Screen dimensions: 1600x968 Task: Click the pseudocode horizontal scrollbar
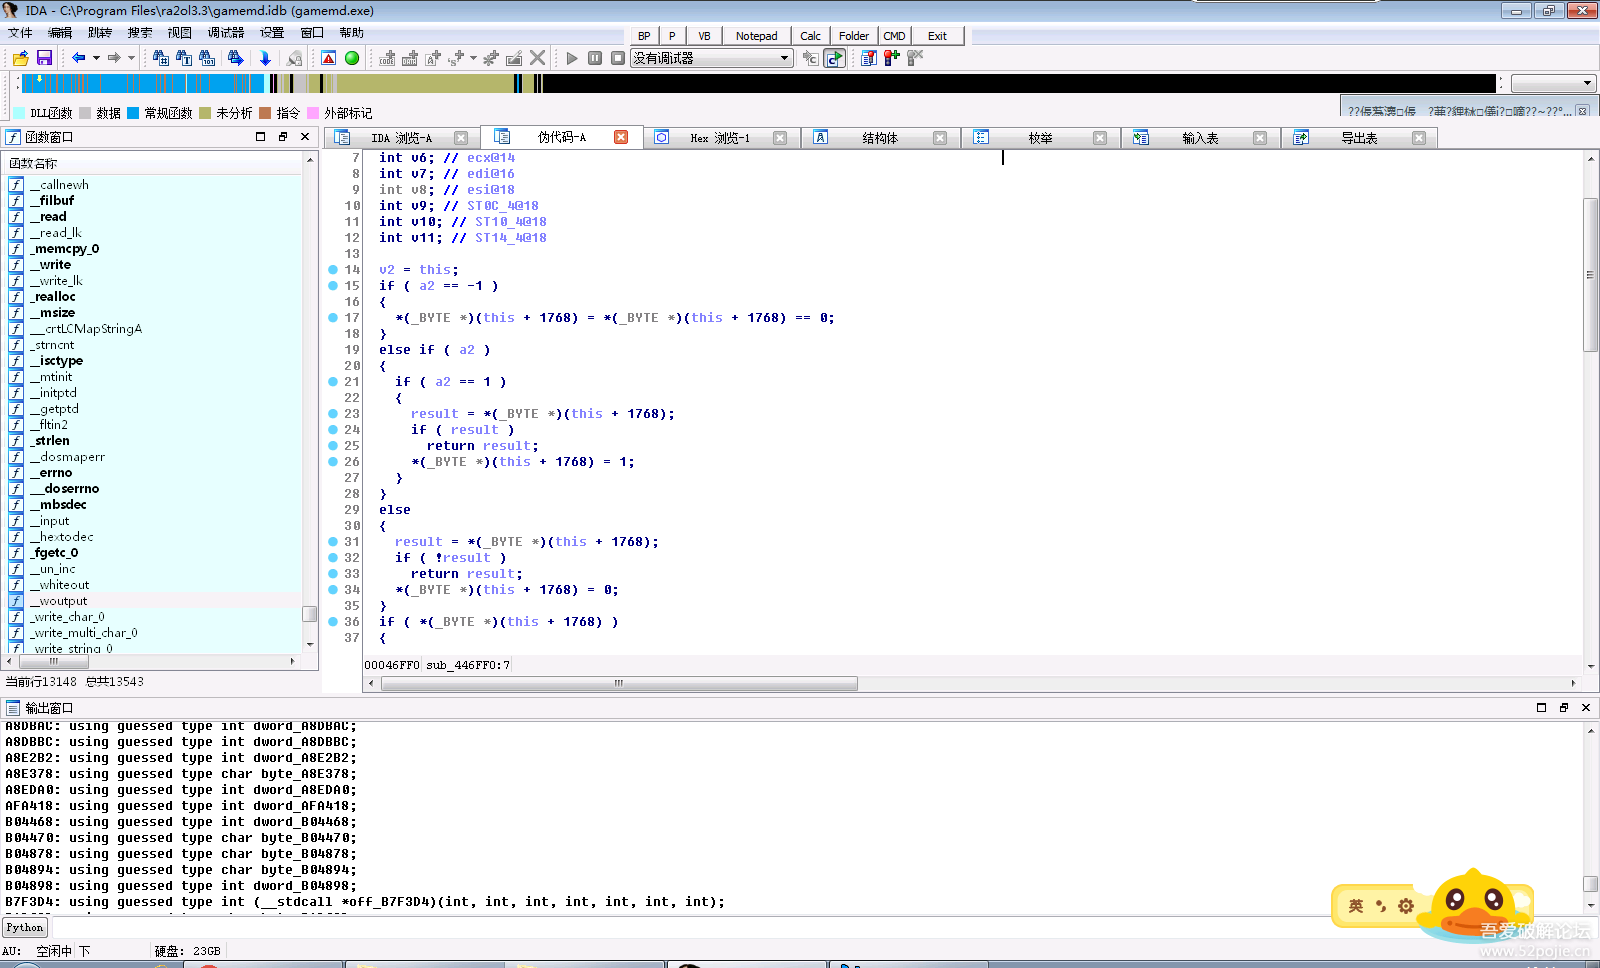[x=619, y=684]
